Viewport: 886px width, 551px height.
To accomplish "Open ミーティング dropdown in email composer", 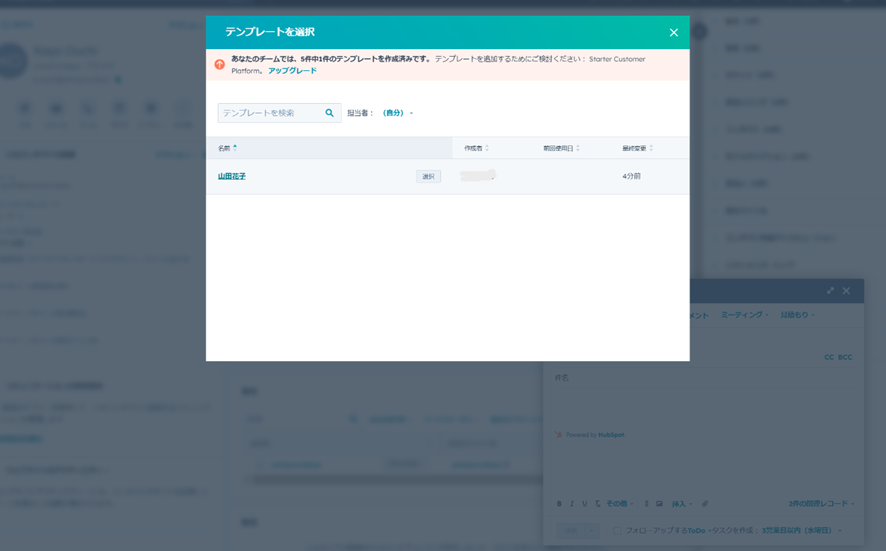I will tap(744, 315).
